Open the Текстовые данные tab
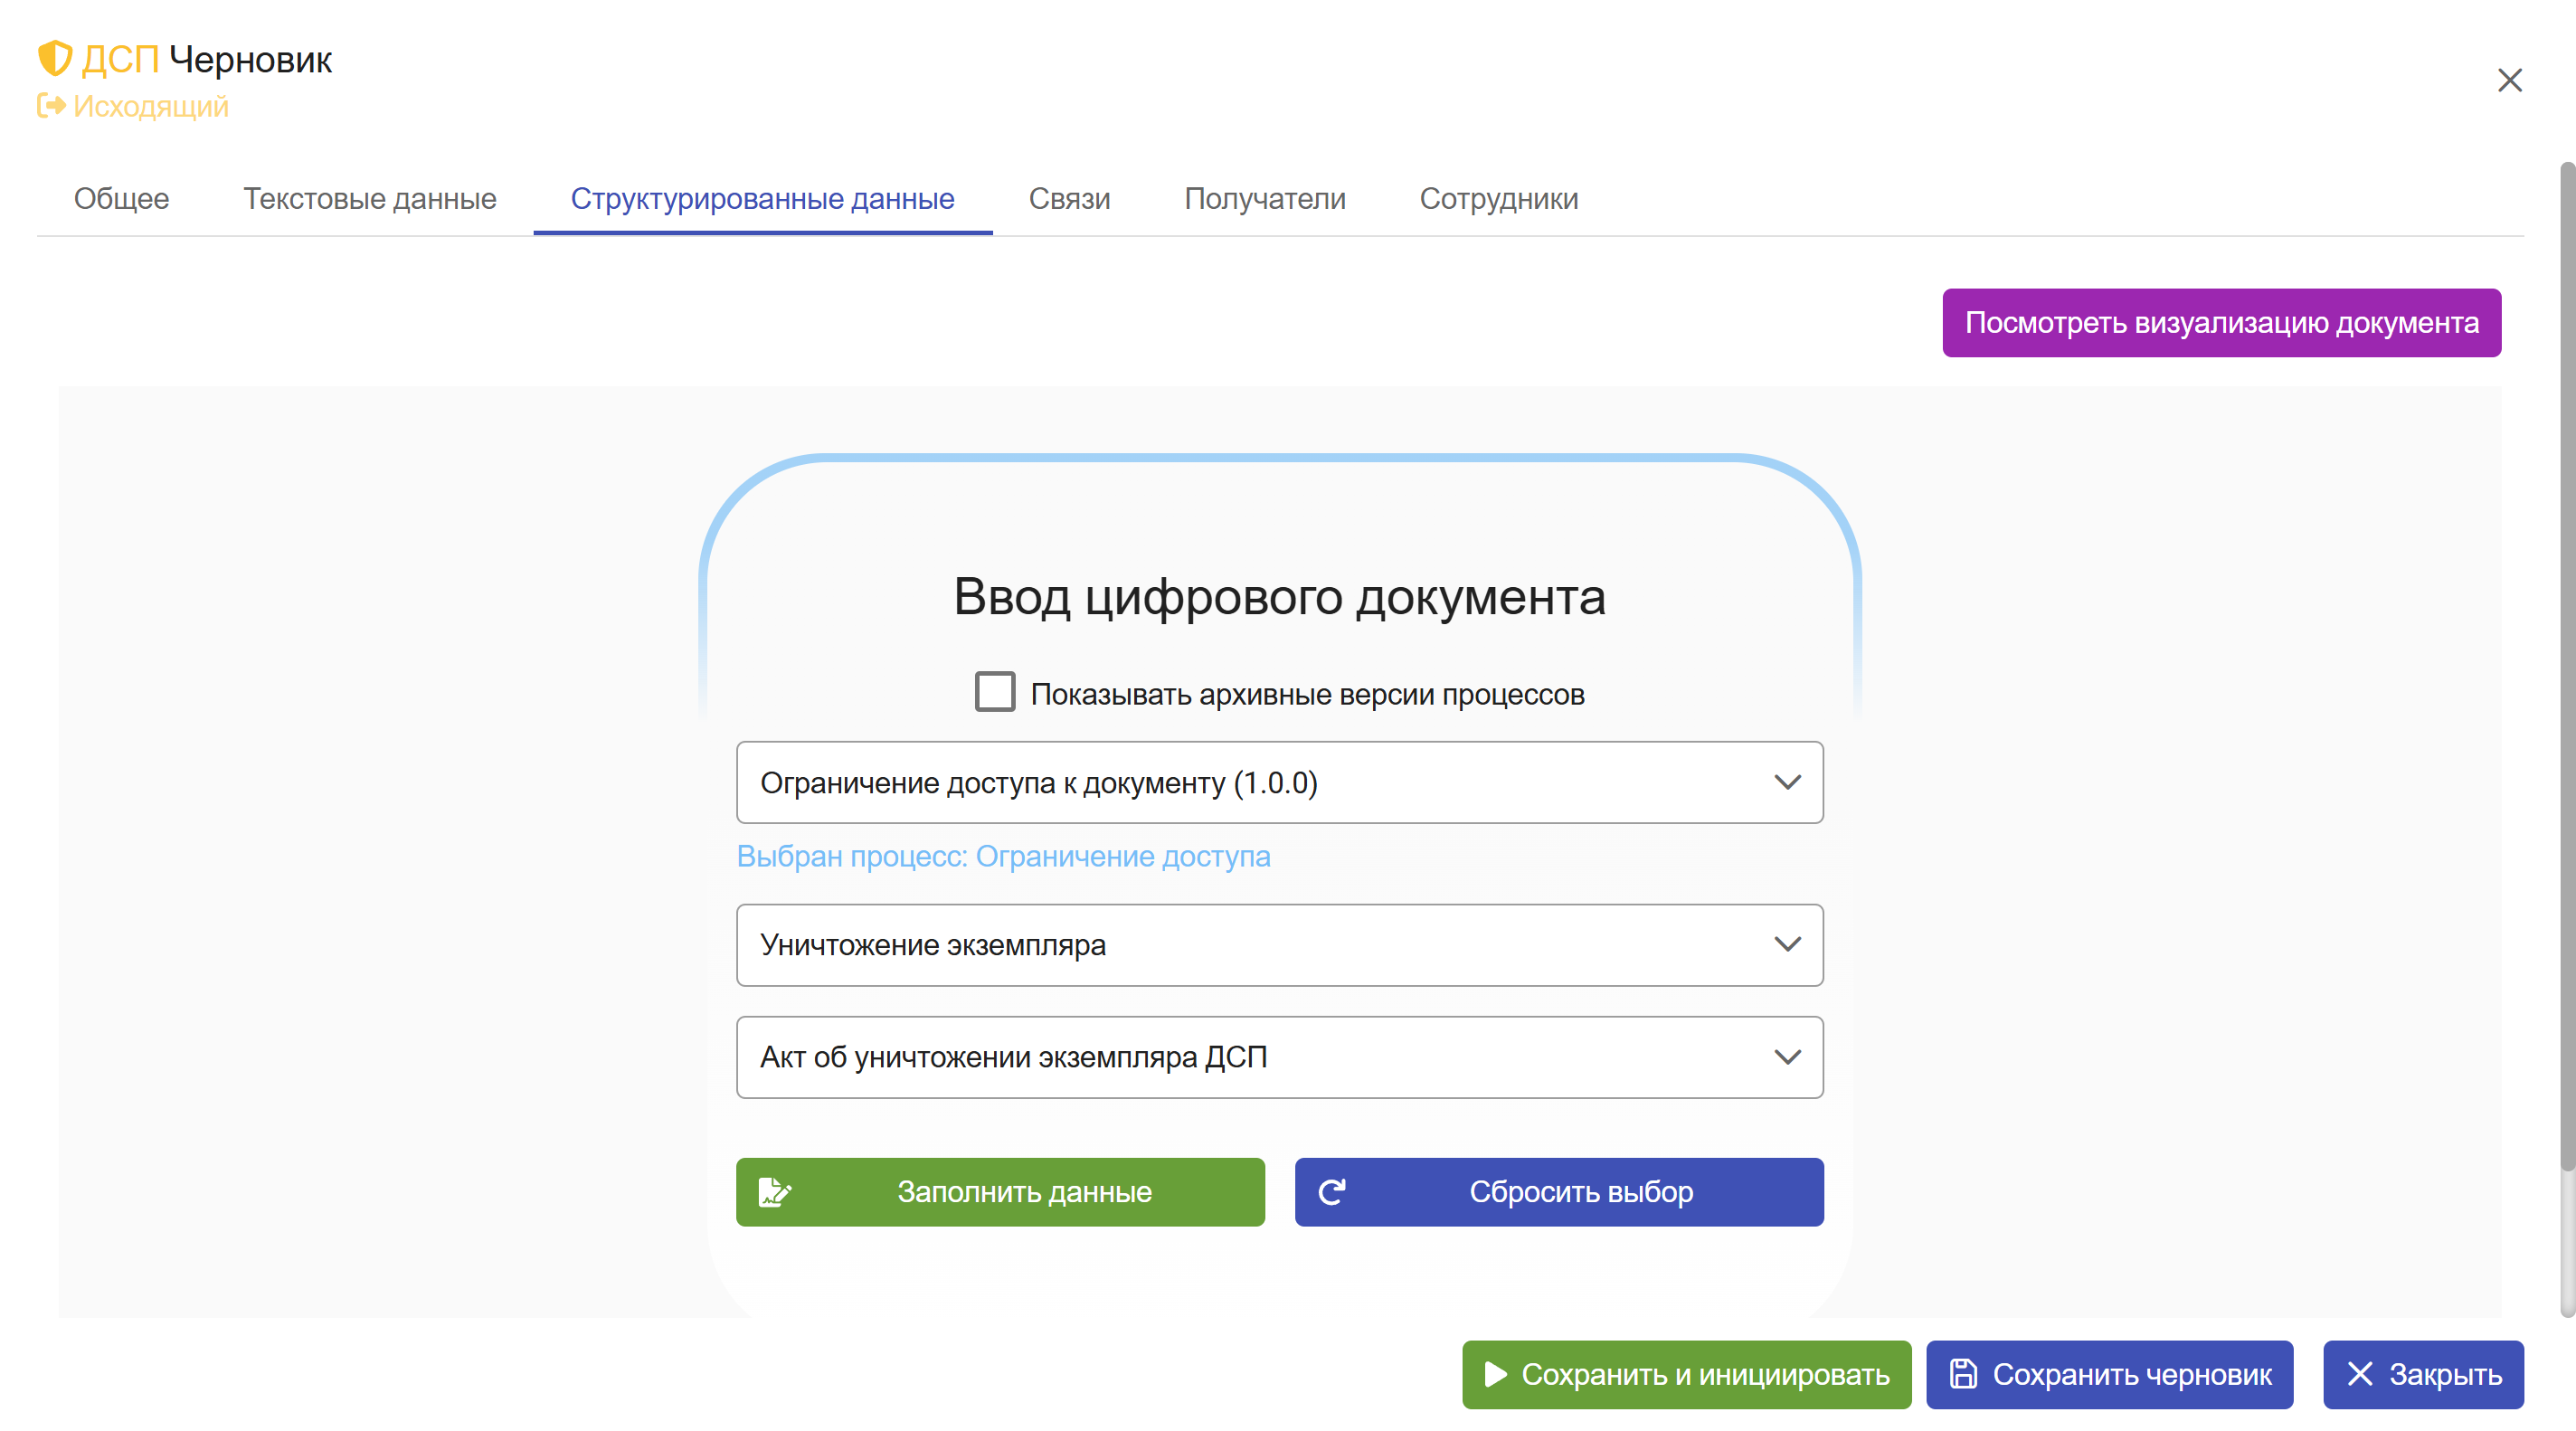The width and height of the screenshot is (2576, 1431). point(370,199)
